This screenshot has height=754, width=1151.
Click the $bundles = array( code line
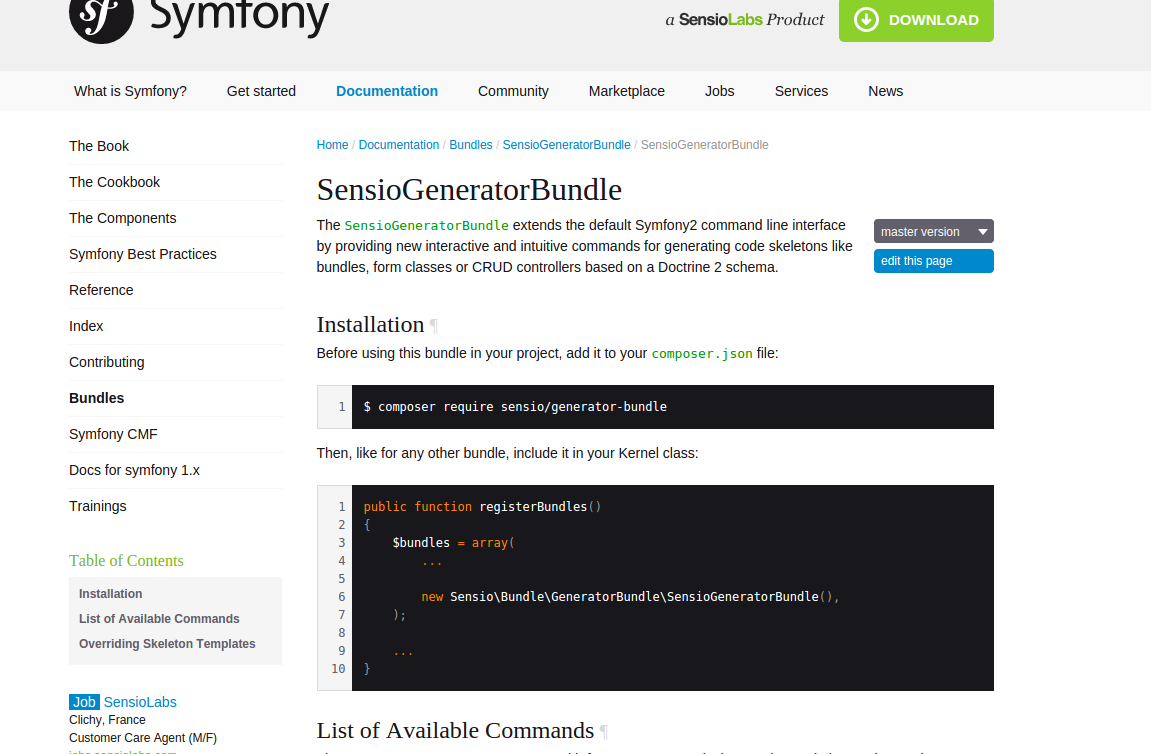tap(453, 543)
